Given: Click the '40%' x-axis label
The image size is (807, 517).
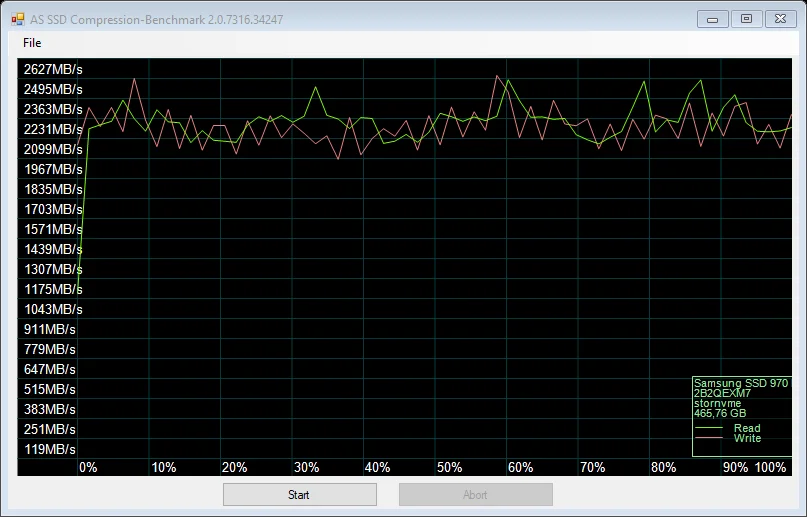Looking at the screenshot, I should point(378,468).
